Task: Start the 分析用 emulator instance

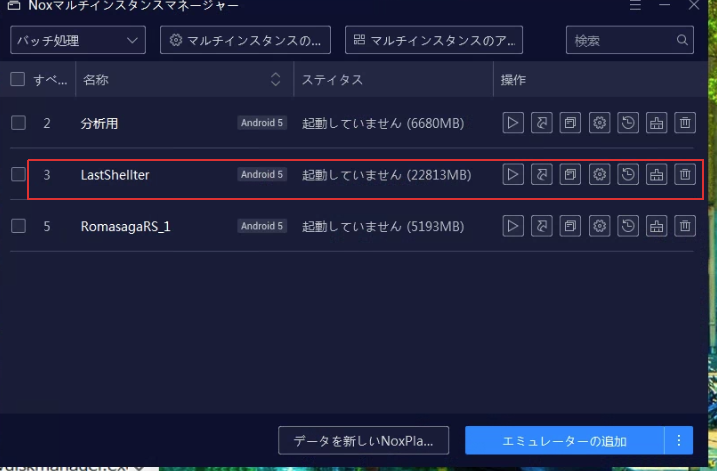Action: click(x=513, y=123)
